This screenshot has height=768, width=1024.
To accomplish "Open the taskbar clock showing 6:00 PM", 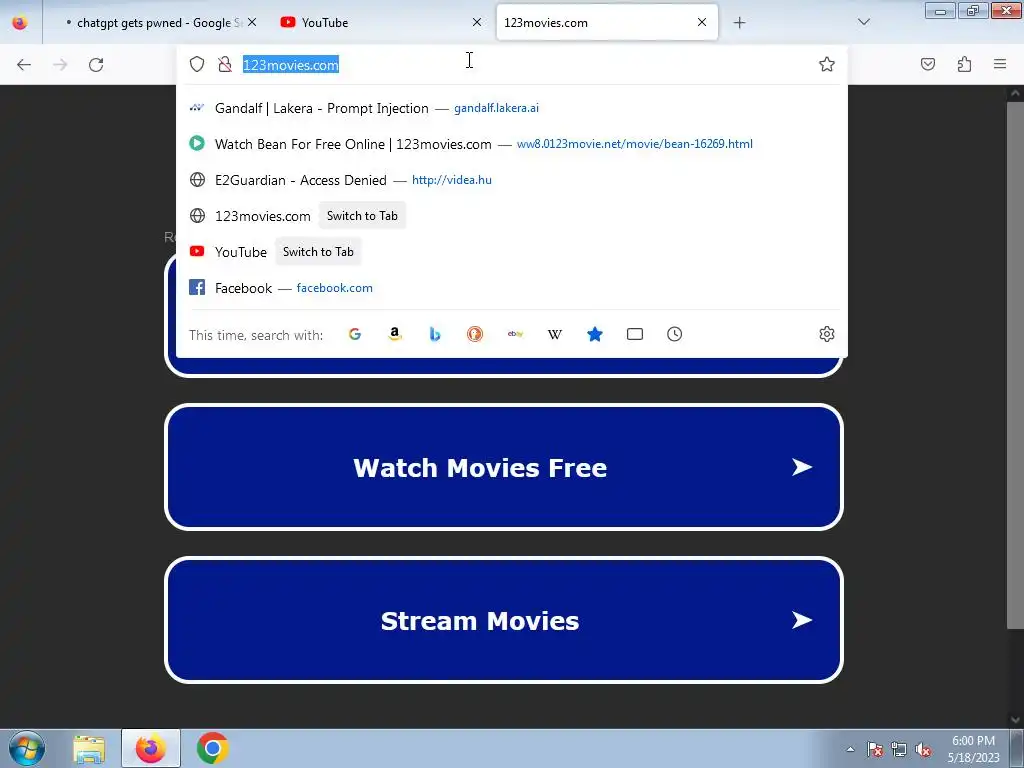I will (x=973, y=749).
